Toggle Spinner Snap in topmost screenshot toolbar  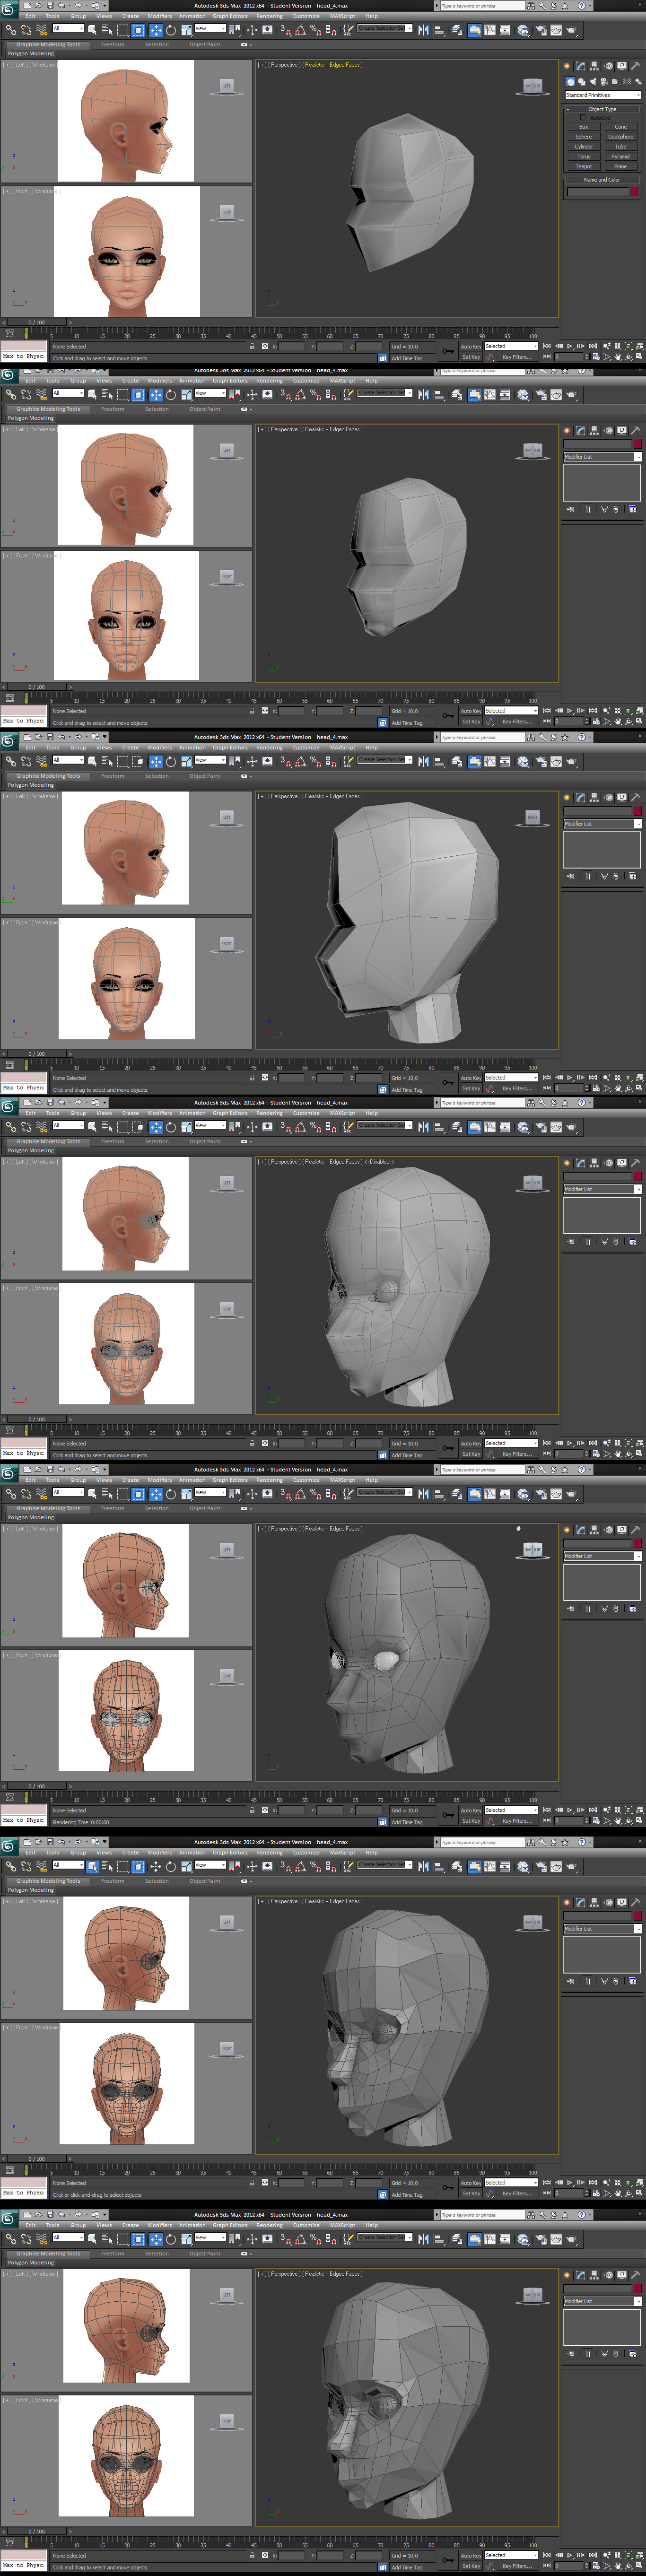click(330, 30)
